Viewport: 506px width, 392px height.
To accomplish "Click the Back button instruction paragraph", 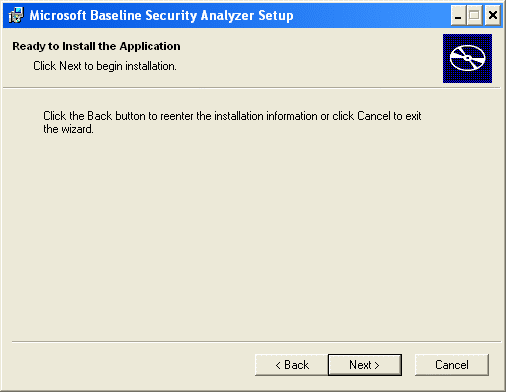I will coord(232,122).
